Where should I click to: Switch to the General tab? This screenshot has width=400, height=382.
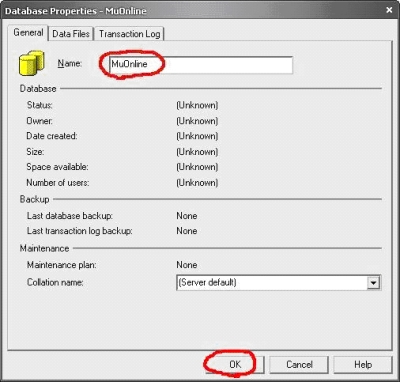(x=28, y=33)
